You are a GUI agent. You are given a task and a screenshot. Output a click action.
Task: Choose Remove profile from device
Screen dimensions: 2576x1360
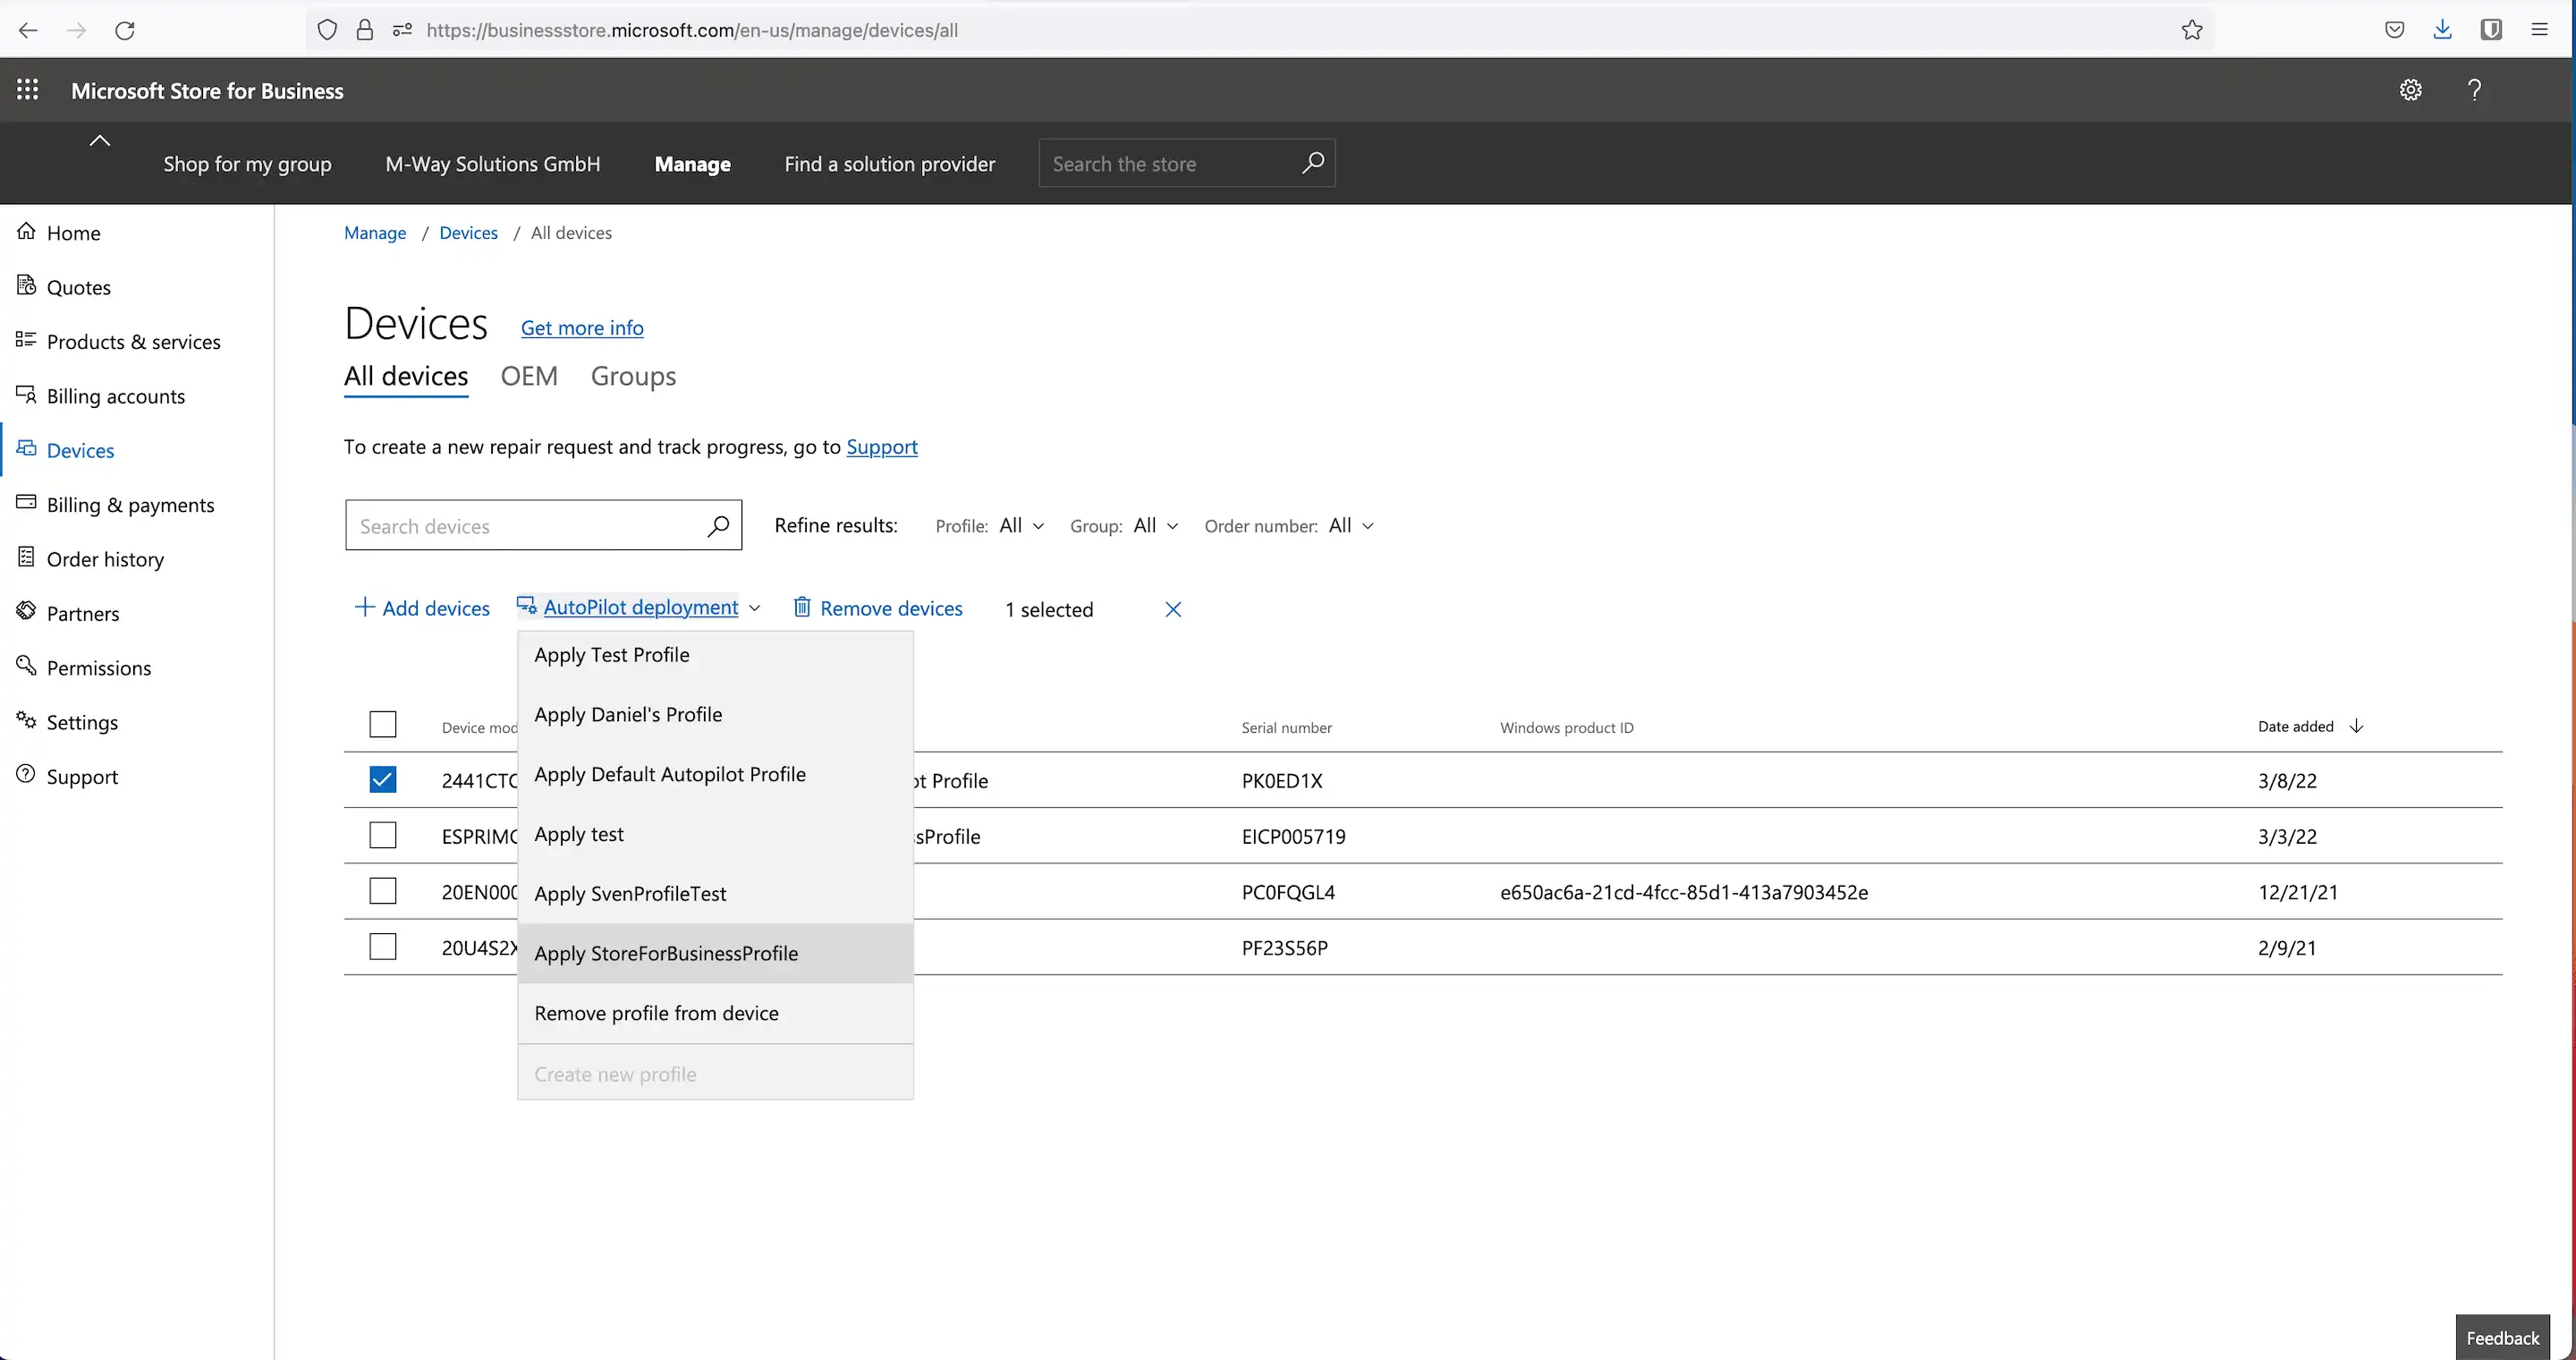pos(715,1013)
